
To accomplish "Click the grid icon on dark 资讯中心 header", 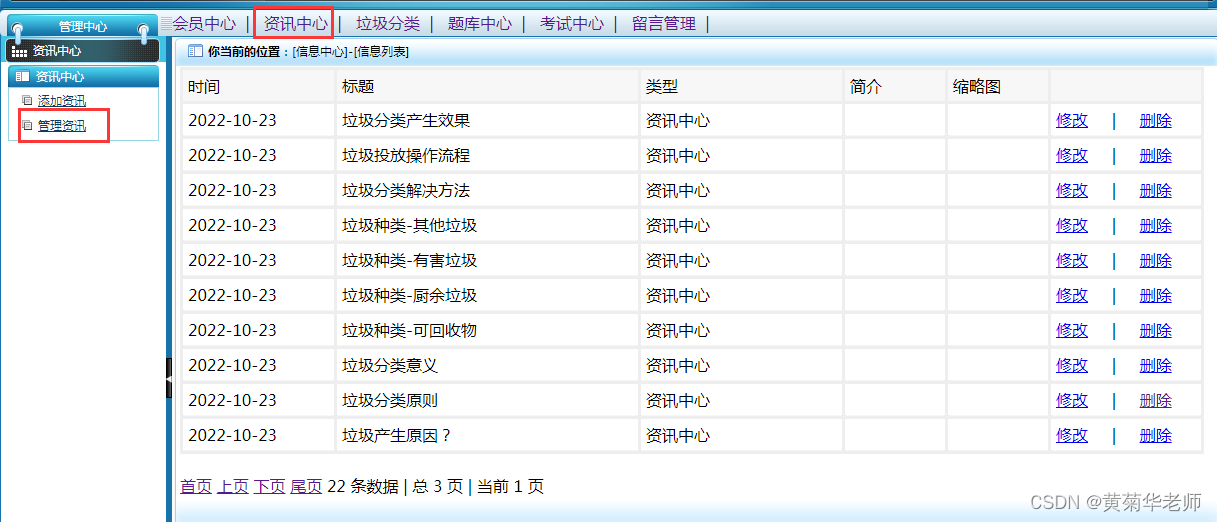I will (x=19, y=51).
